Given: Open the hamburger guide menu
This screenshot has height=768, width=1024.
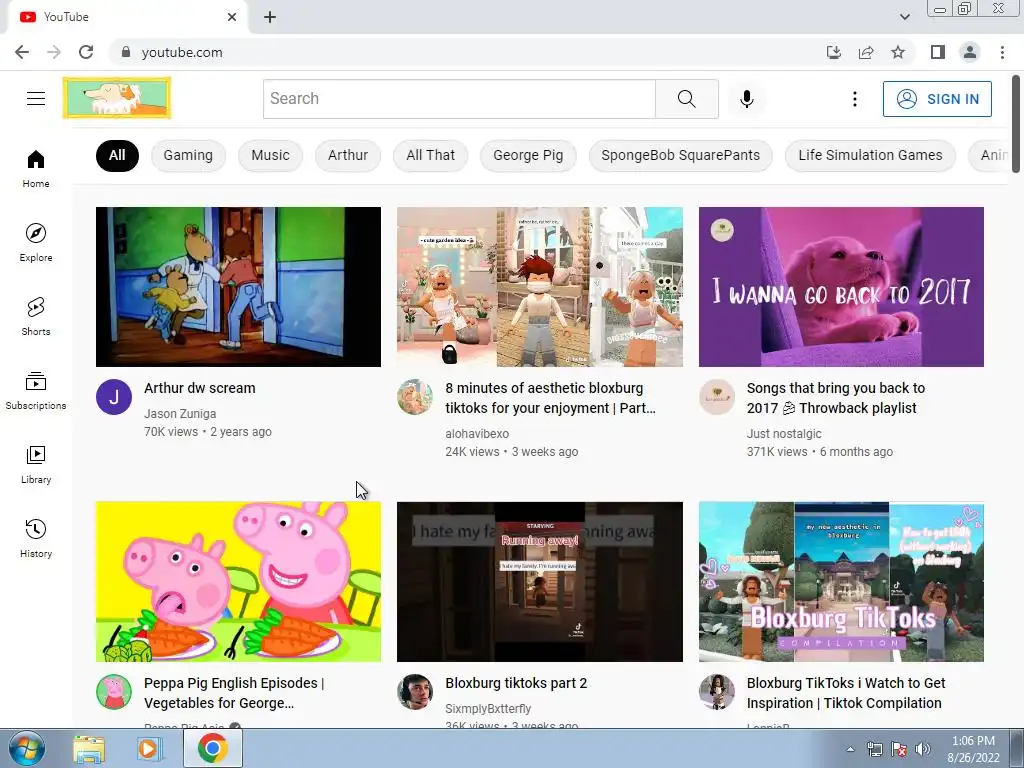Looking at the screenshot, I should pos(36,99).
